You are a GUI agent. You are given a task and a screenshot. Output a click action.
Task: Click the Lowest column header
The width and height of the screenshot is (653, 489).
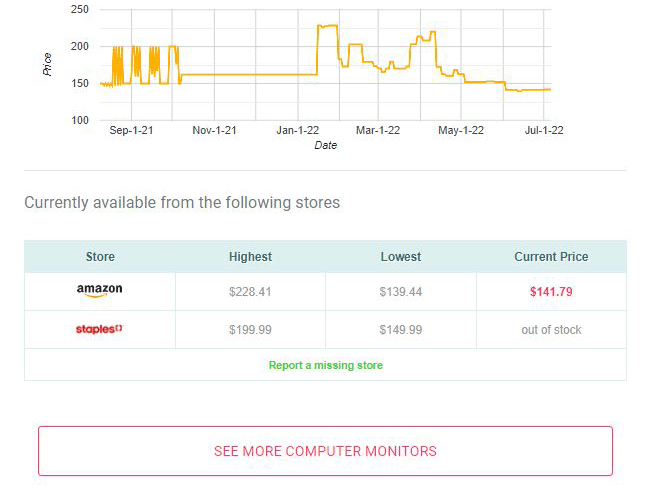[x=400, y=257]
